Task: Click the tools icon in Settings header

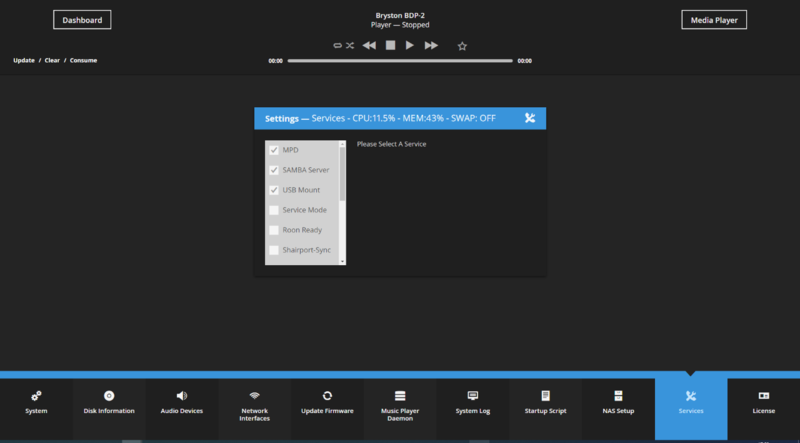Action: [530, 118]
